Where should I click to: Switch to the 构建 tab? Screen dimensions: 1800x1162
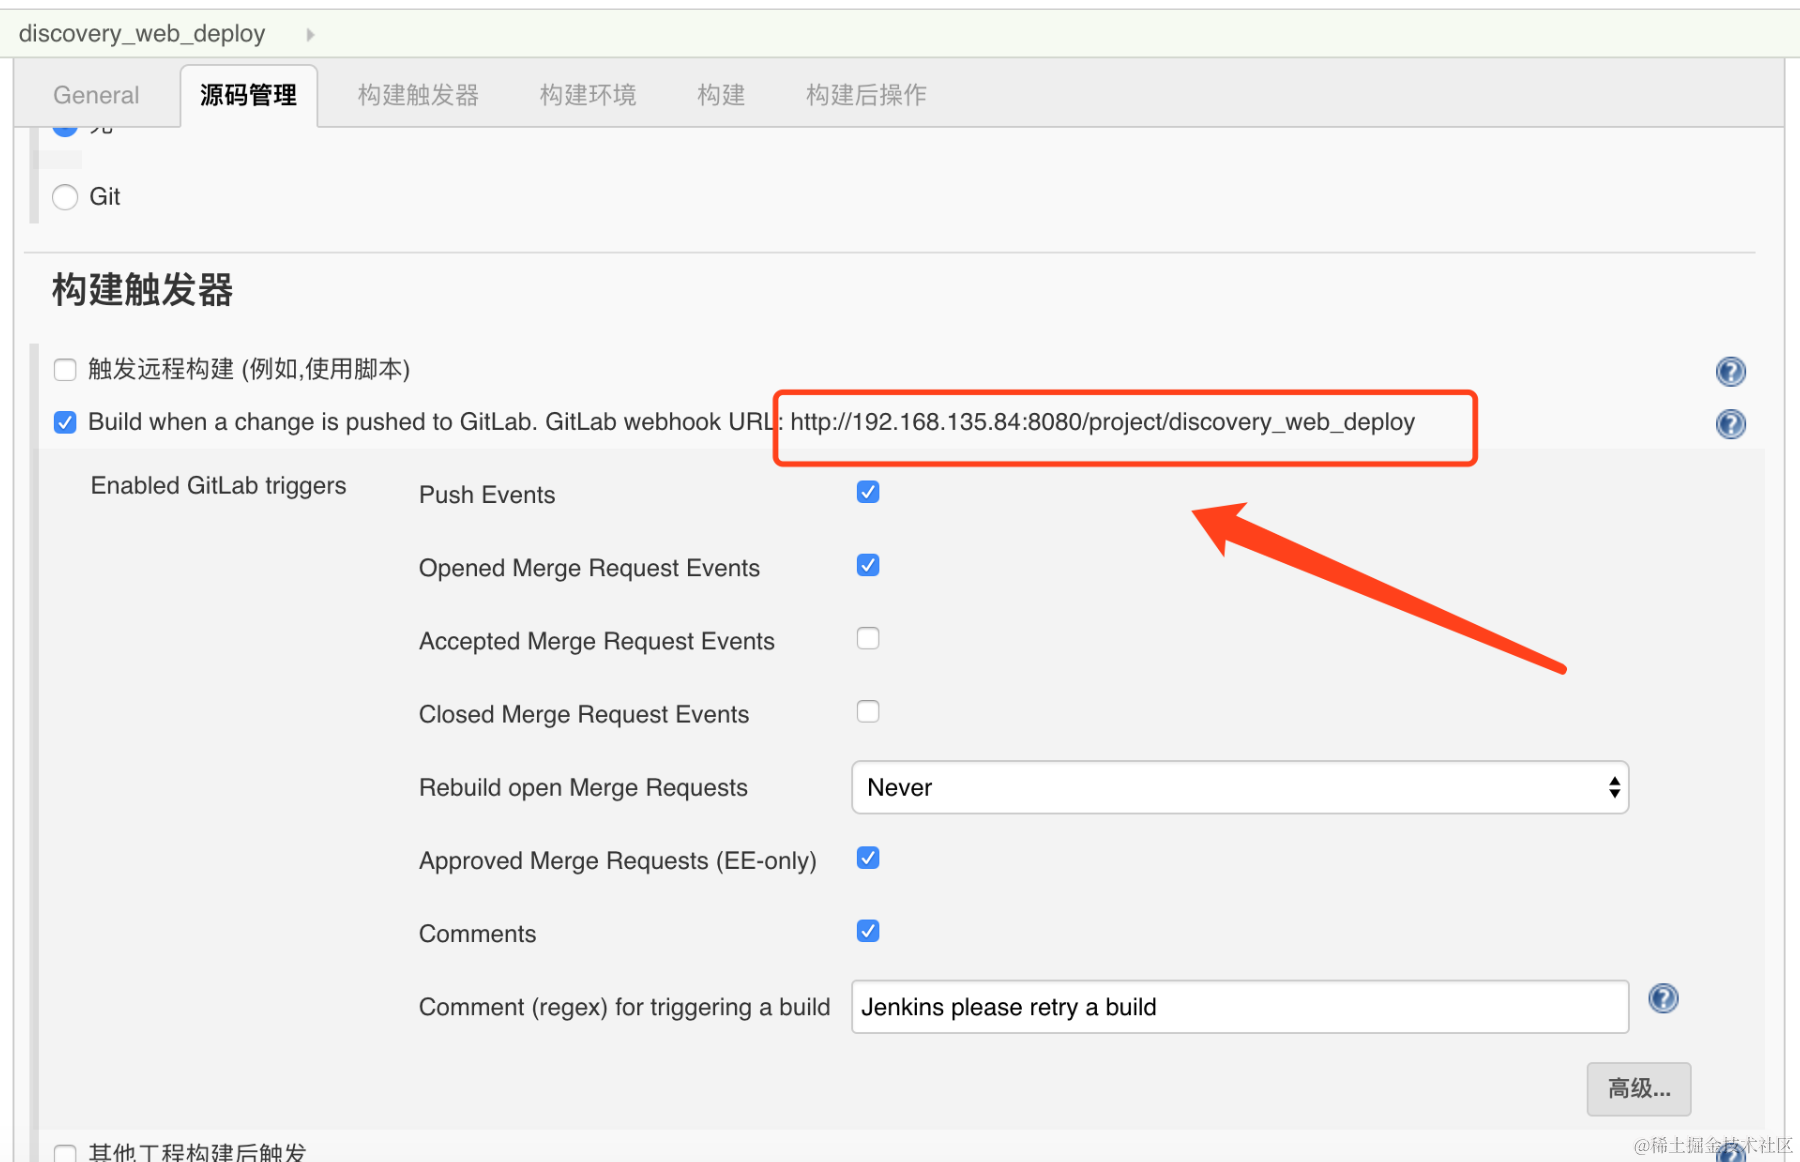pyautogui.click(x=721, y=95)
